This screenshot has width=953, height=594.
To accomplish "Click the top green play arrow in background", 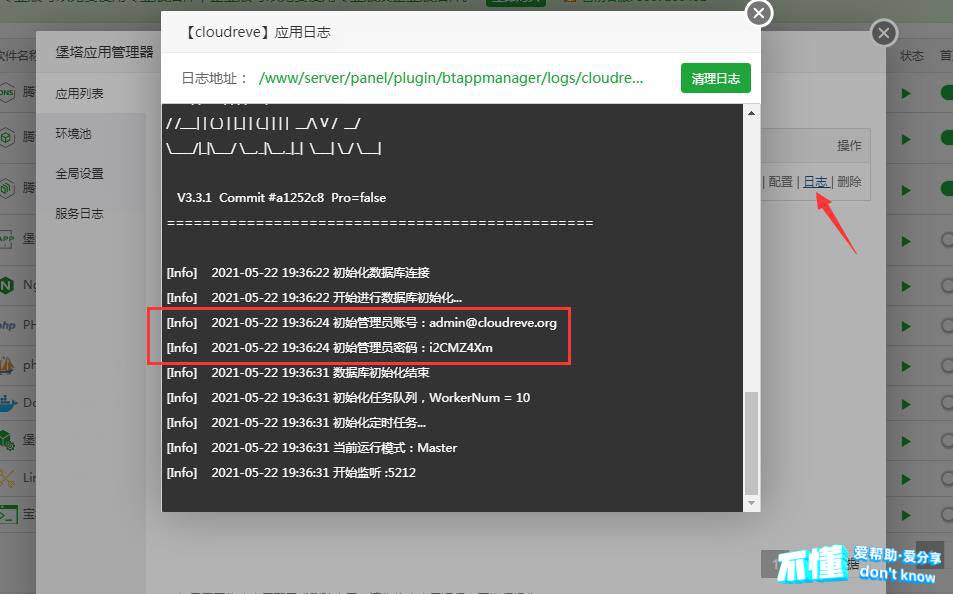I will 906,94.
